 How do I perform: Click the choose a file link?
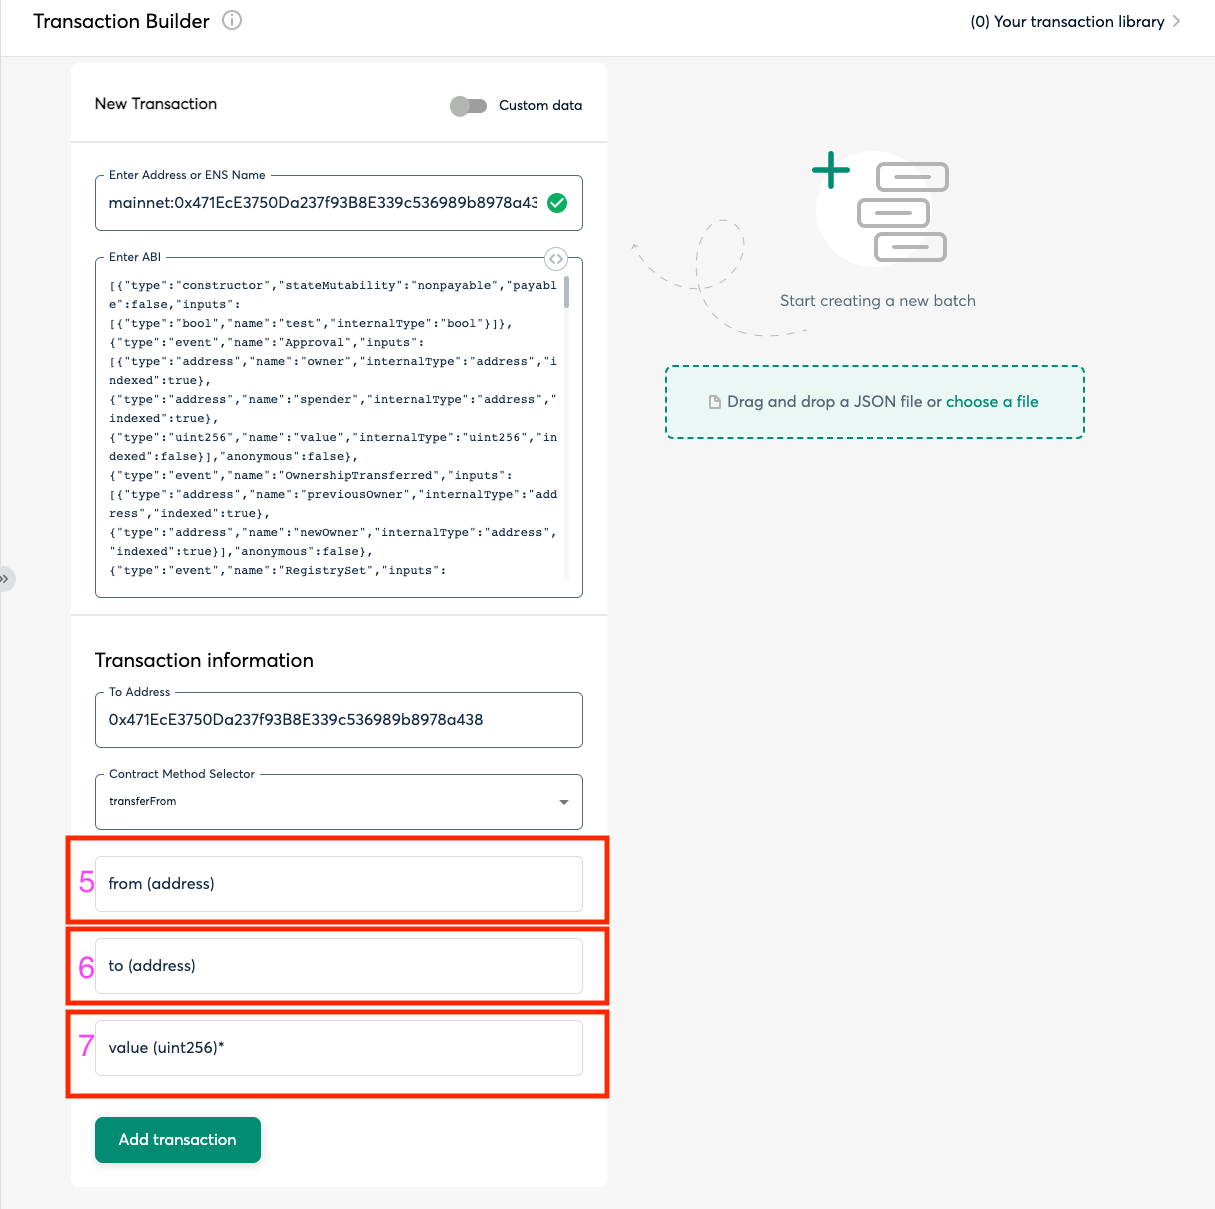pos(991,401)
